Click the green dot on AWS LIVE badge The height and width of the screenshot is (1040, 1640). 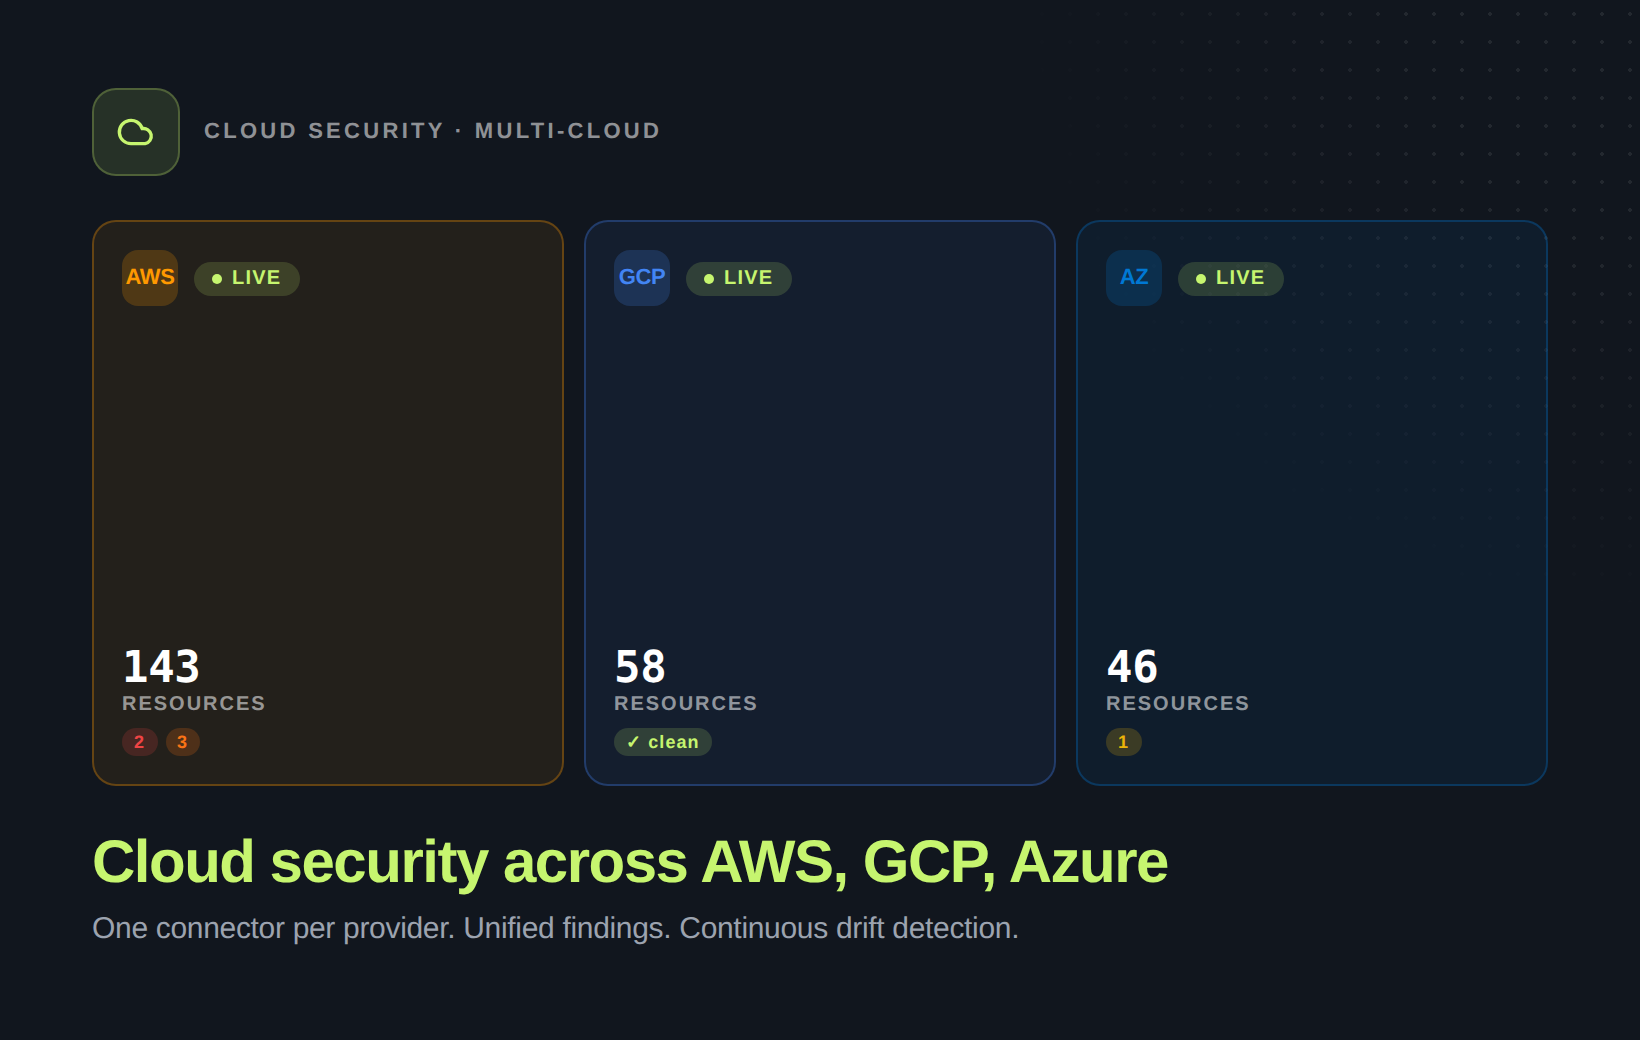(x=216, y=279)
